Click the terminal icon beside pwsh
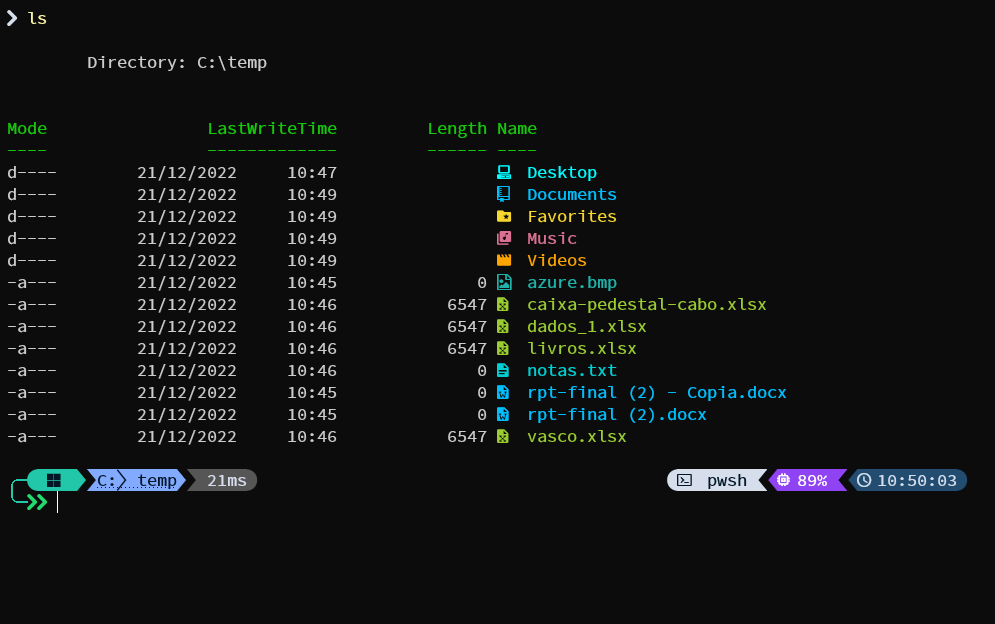Viewport: 995px width, 624px height. (x=685, y=481)
